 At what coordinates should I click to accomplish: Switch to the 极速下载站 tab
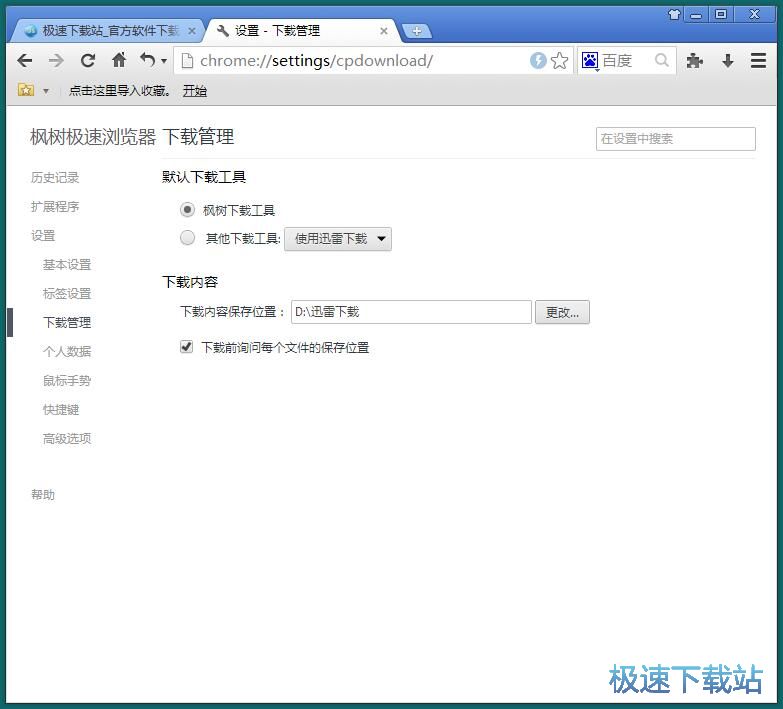point(106,31)
